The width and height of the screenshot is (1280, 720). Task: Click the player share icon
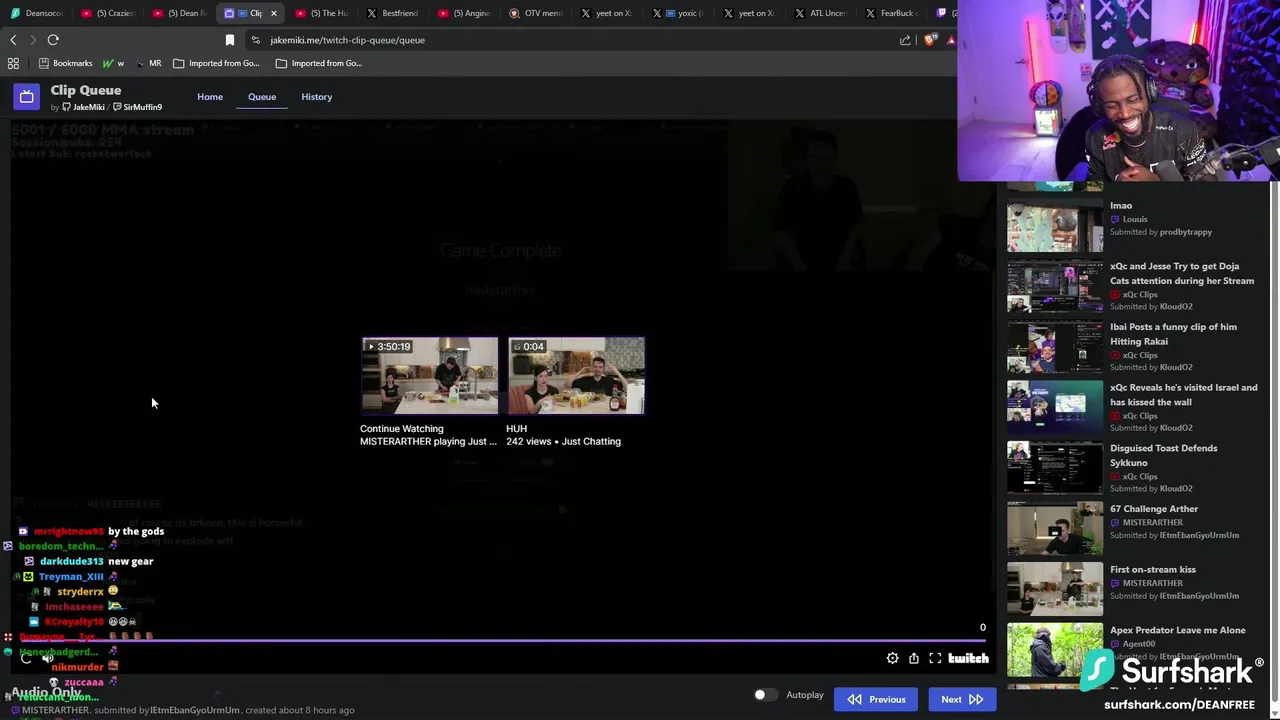click(x=914, y=658)
